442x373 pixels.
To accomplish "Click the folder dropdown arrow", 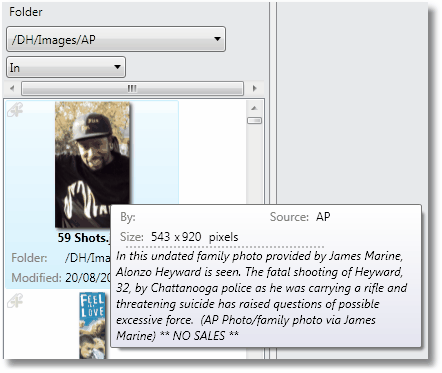I will [x=217, y=39].
